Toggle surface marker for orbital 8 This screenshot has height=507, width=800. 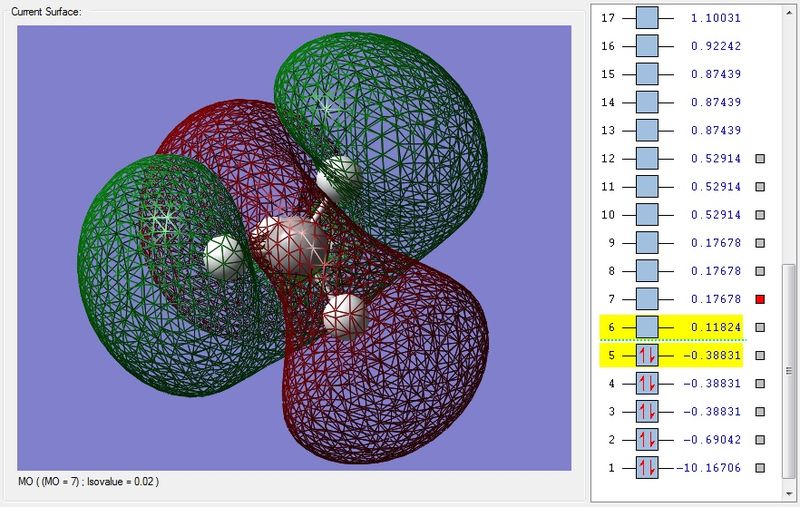coord(760,271)
